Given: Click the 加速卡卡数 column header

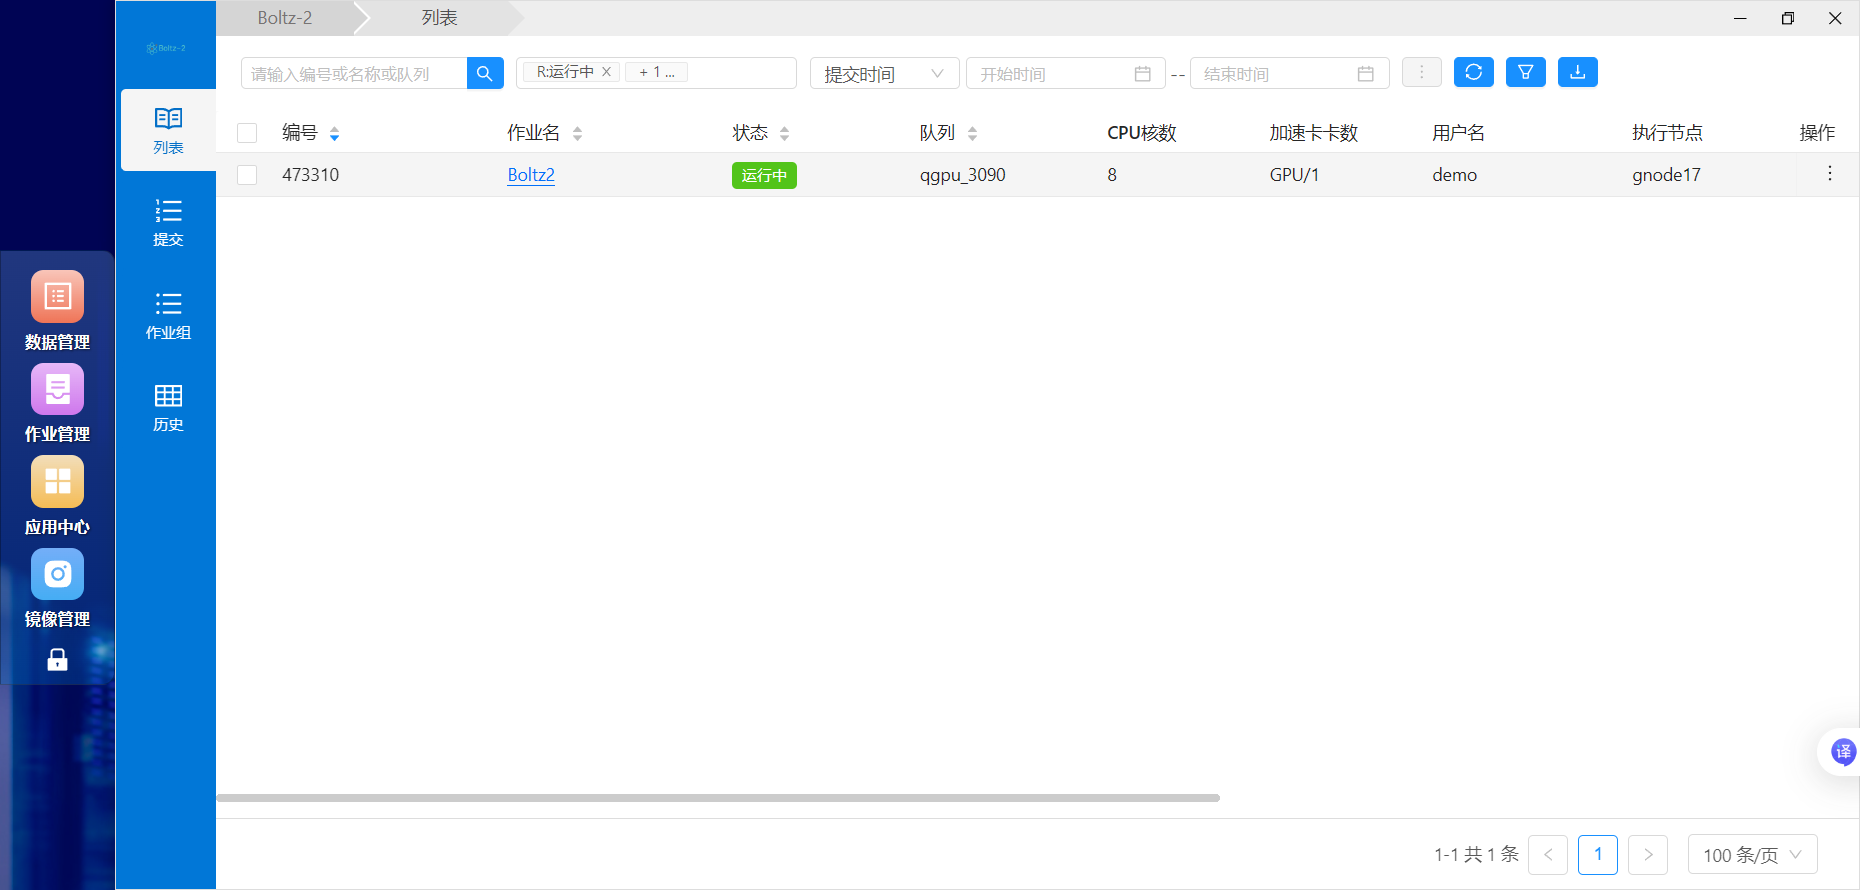Looking at the screenshot, I should click(x=1313, y=133).
